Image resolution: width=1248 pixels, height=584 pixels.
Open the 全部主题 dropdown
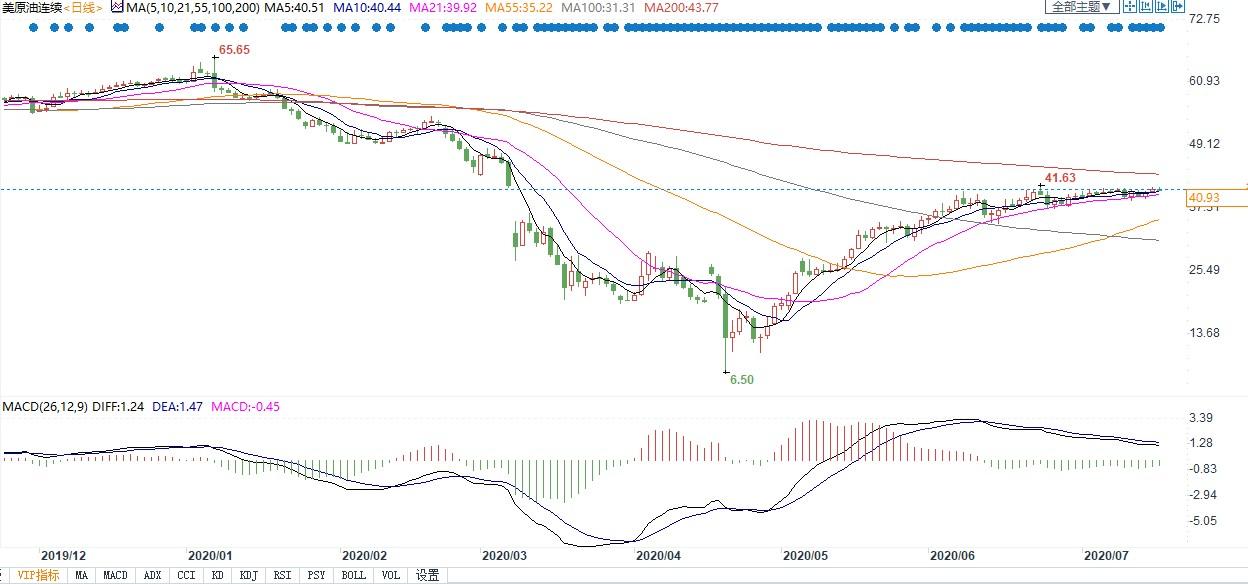tap(1080, 7)
